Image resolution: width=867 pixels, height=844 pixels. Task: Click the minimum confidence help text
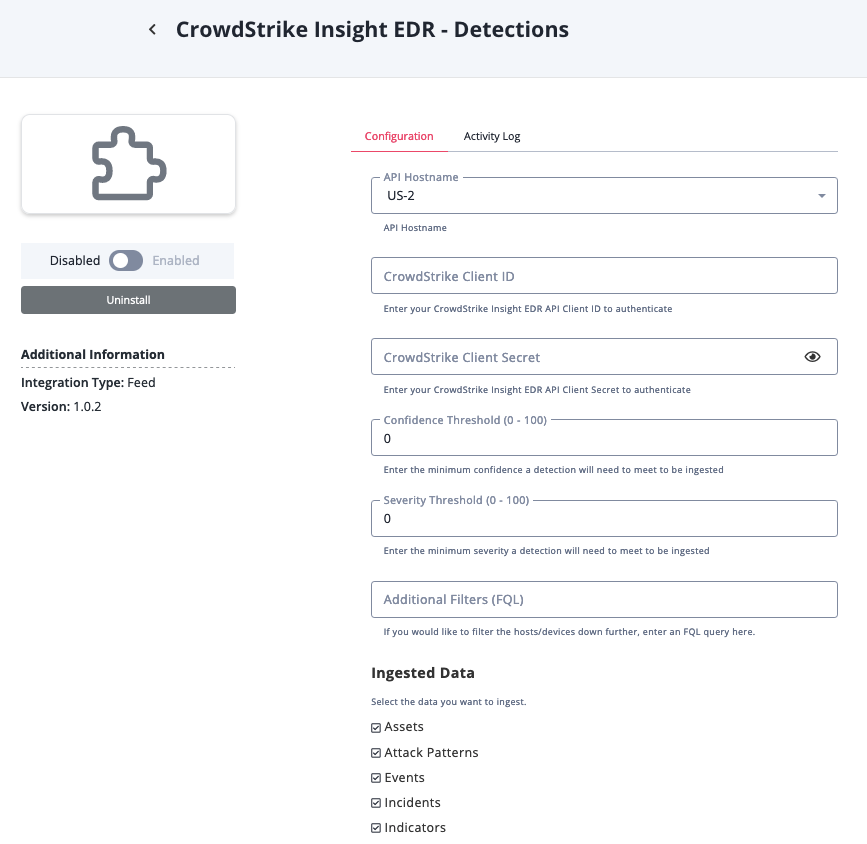click(x=553, y=470)
